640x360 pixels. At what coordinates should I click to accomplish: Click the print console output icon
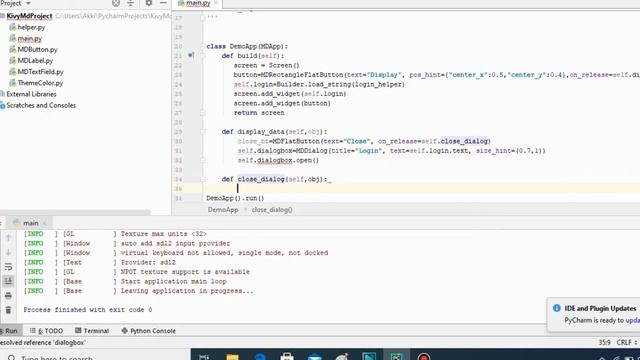8,296
